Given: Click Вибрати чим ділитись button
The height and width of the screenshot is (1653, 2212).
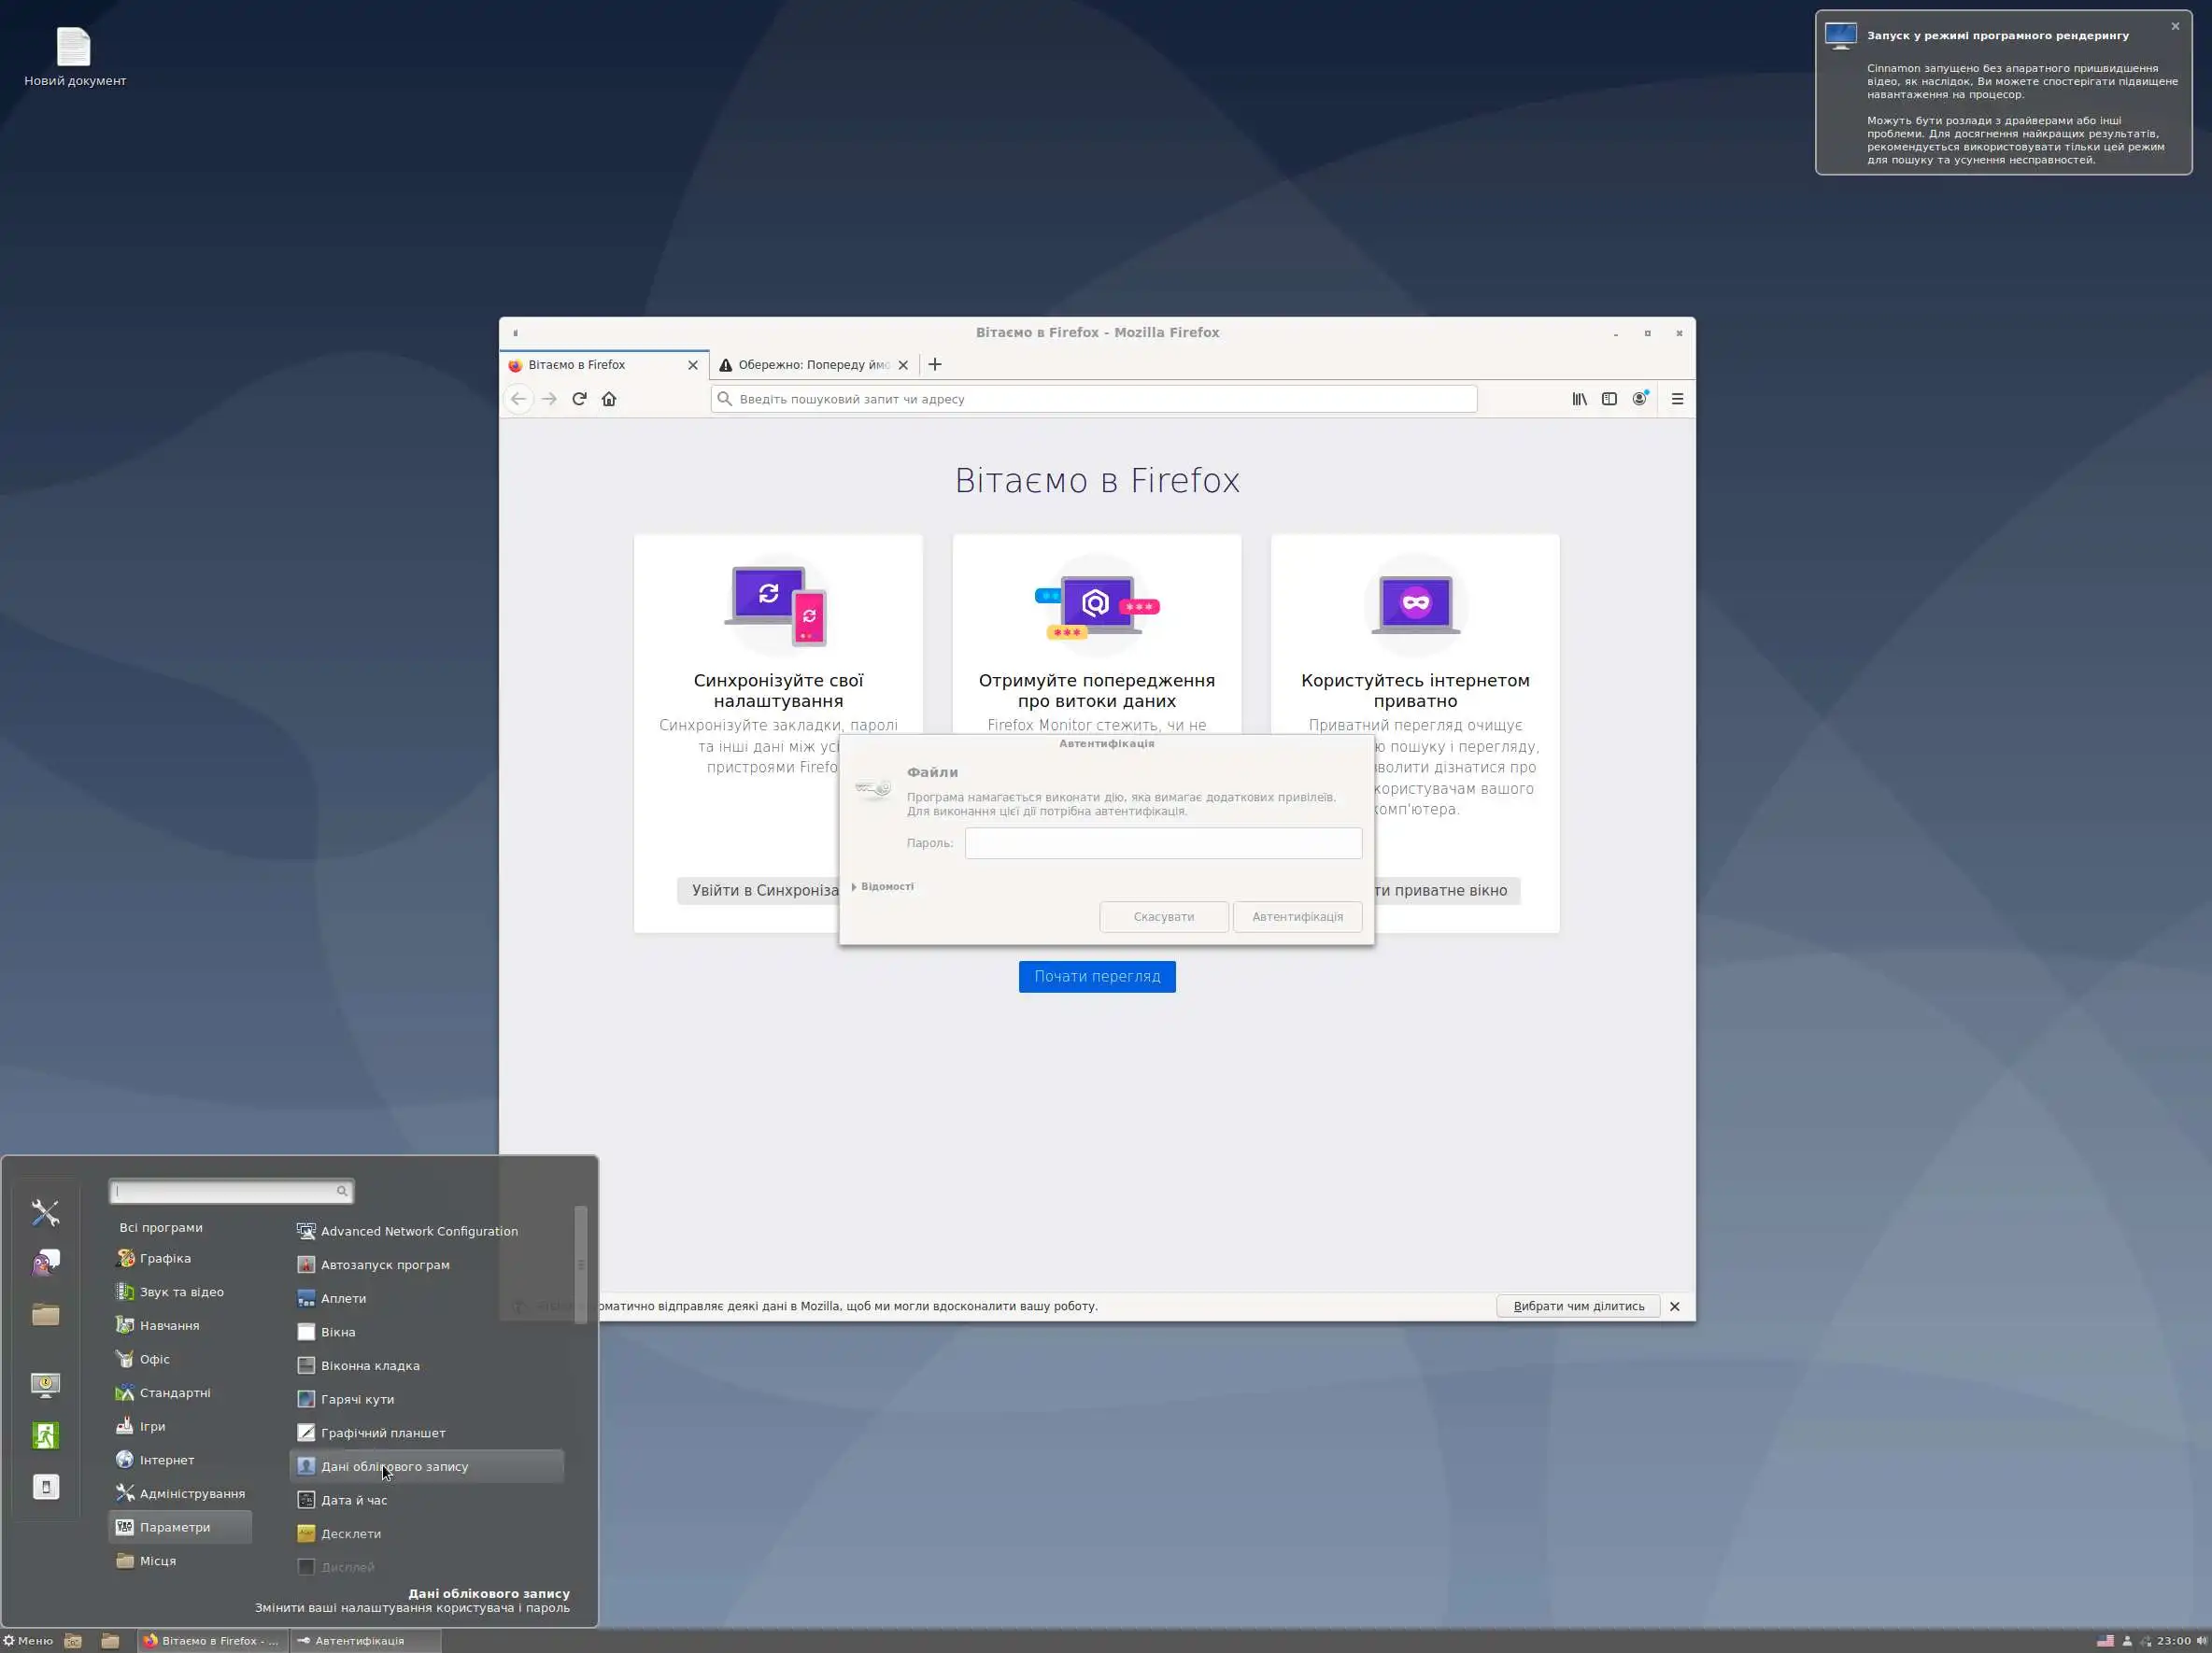Looking at the screenshot, I should (x=1578, y=1306).
